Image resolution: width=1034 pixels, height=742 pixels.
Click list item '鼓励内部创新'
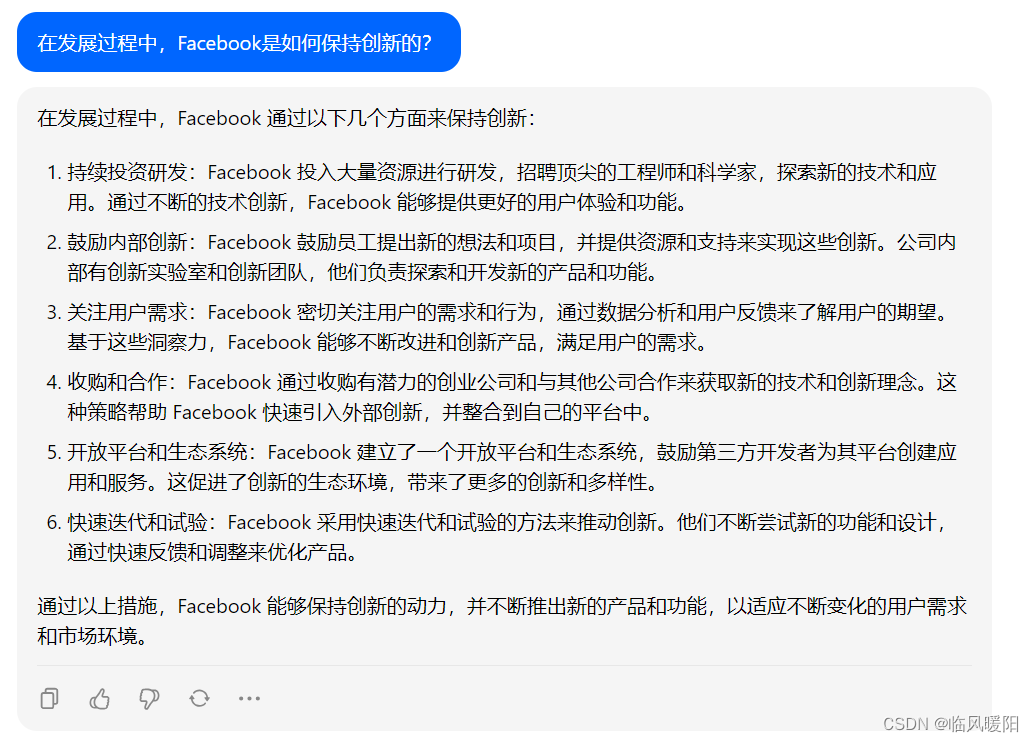[x=501, y=257]
